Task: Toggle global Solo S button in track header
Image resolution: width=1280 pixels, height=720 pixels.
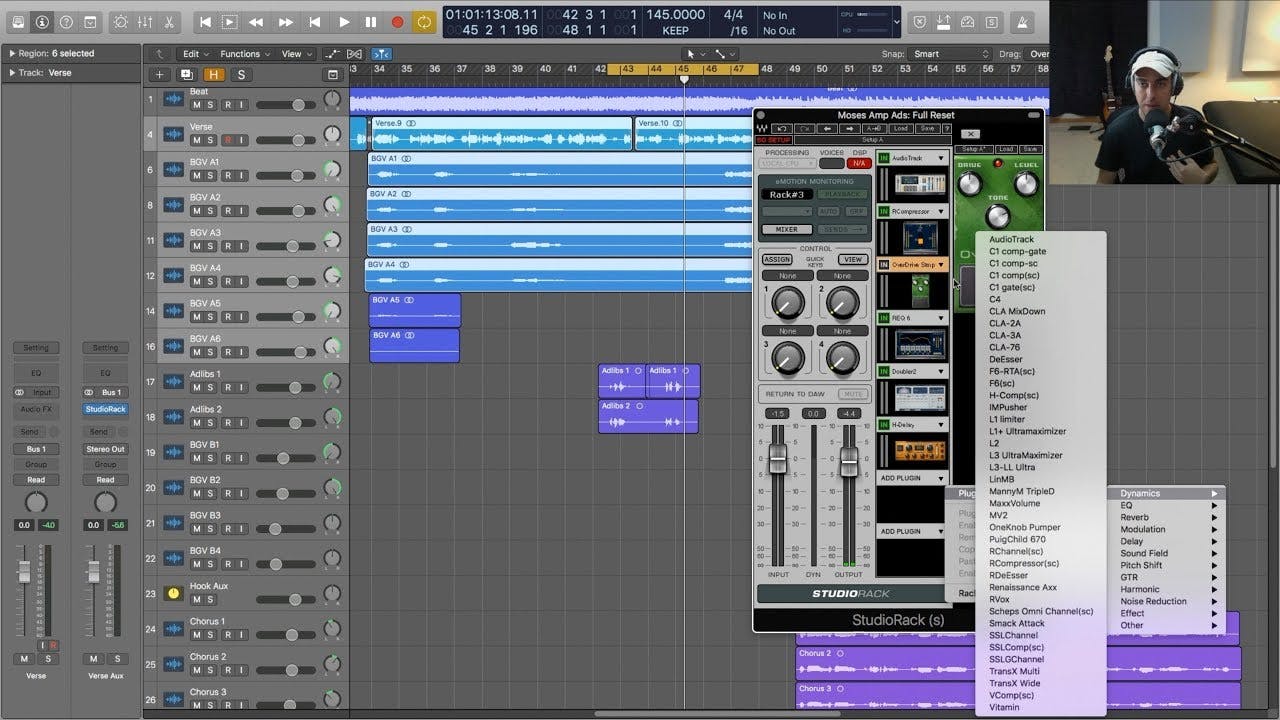Action: [x=241, y=74]
